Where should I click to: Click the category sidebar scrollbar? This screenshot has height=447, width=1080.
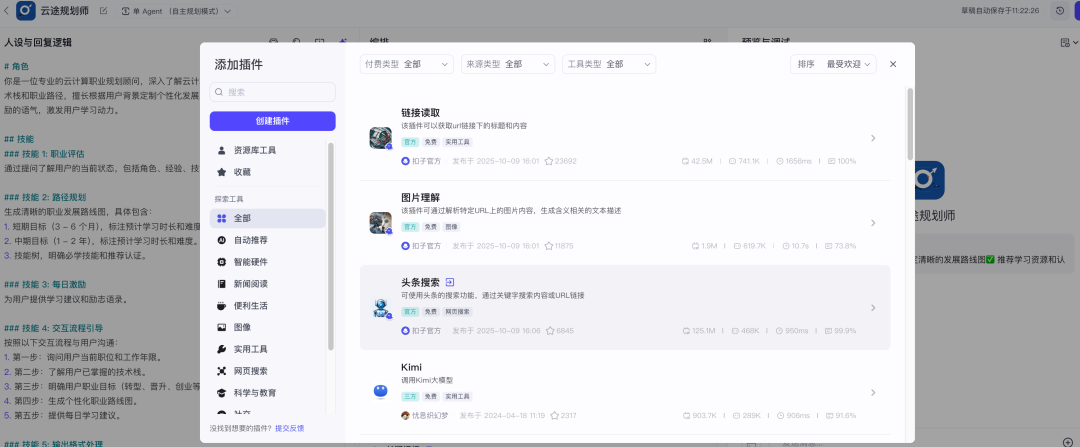pos(331,247)
